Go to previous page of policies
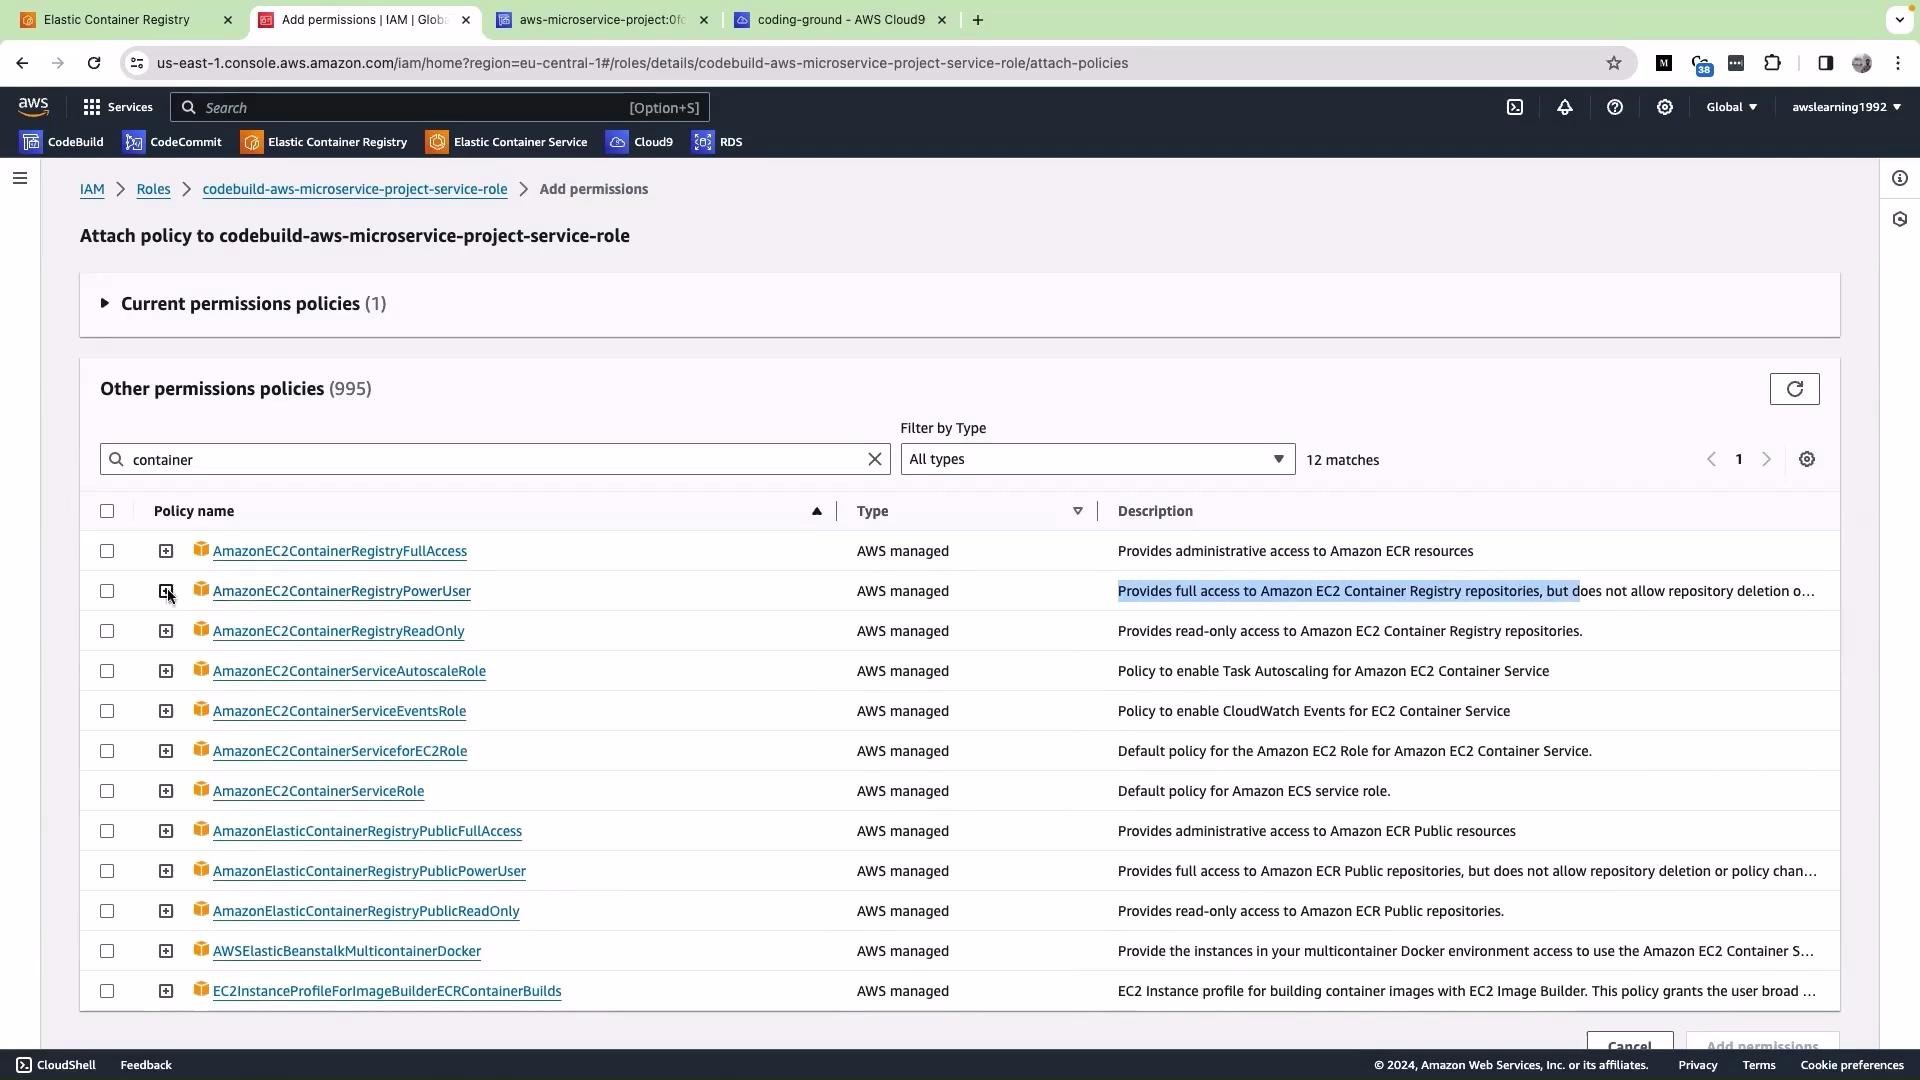This screenshot has width=1920, height=1080. click(1712, 459)
